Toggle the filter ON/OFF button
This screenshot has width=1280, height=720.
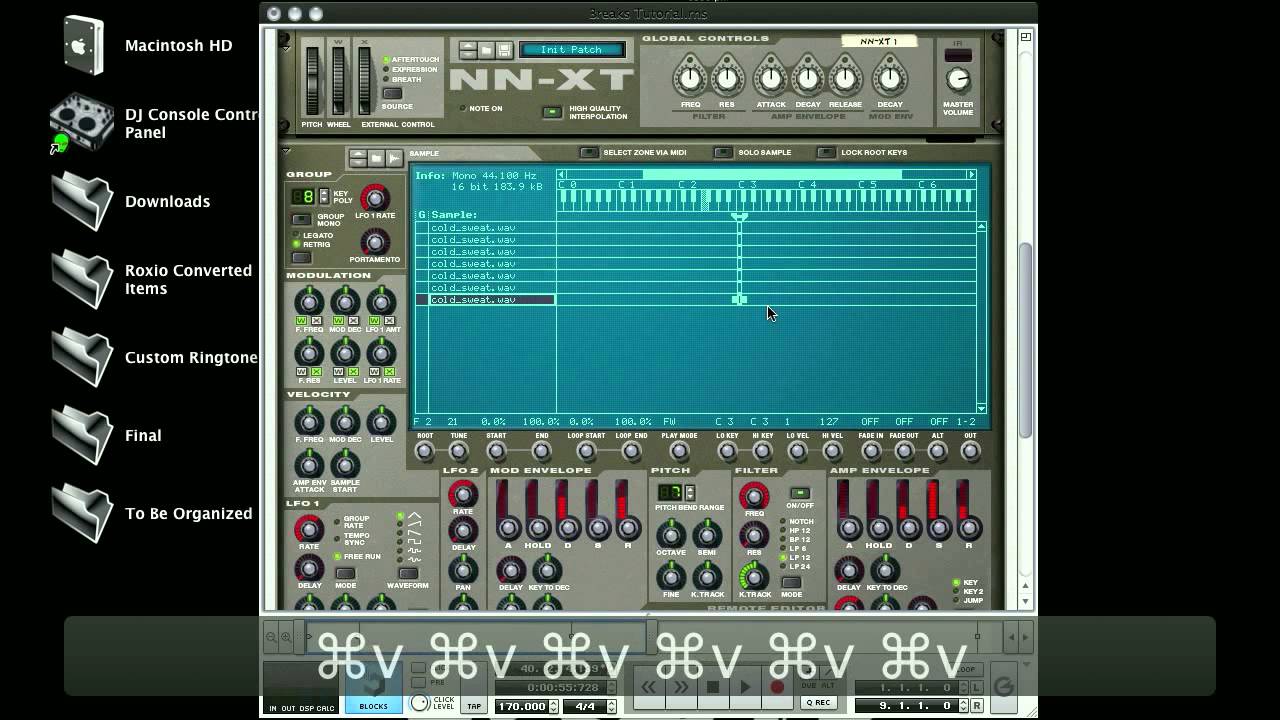tap(799, 493)
